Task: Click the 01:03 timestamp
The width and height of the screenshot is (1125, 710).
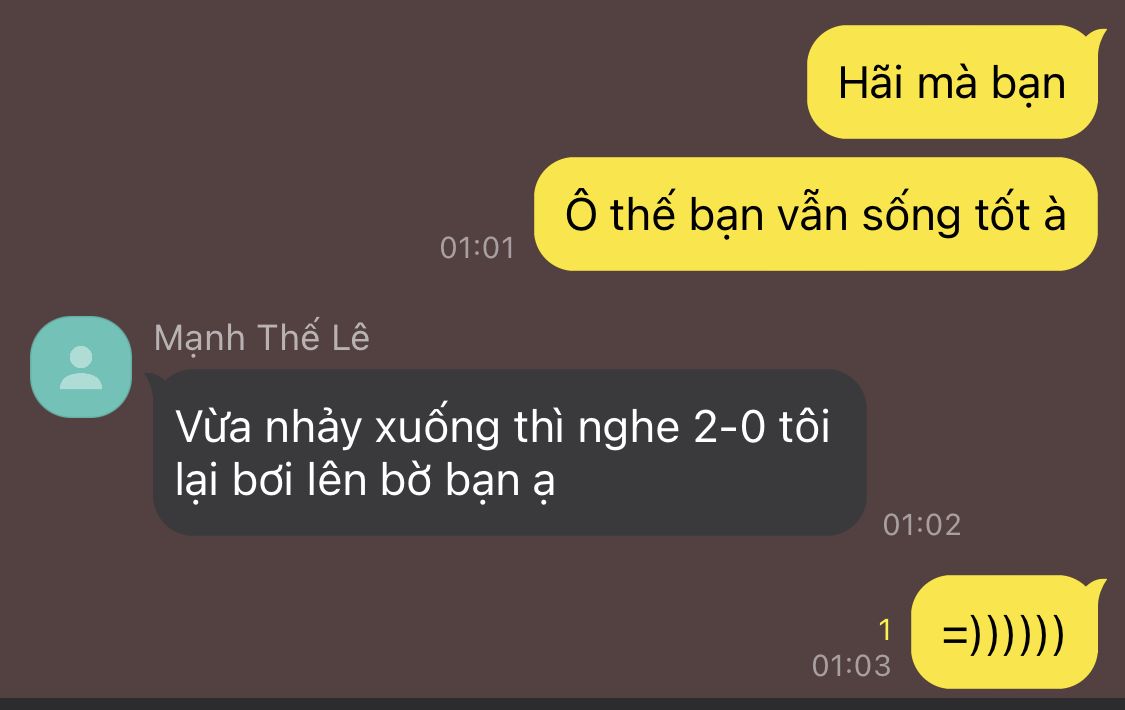Action: click(x=852, y=666)
